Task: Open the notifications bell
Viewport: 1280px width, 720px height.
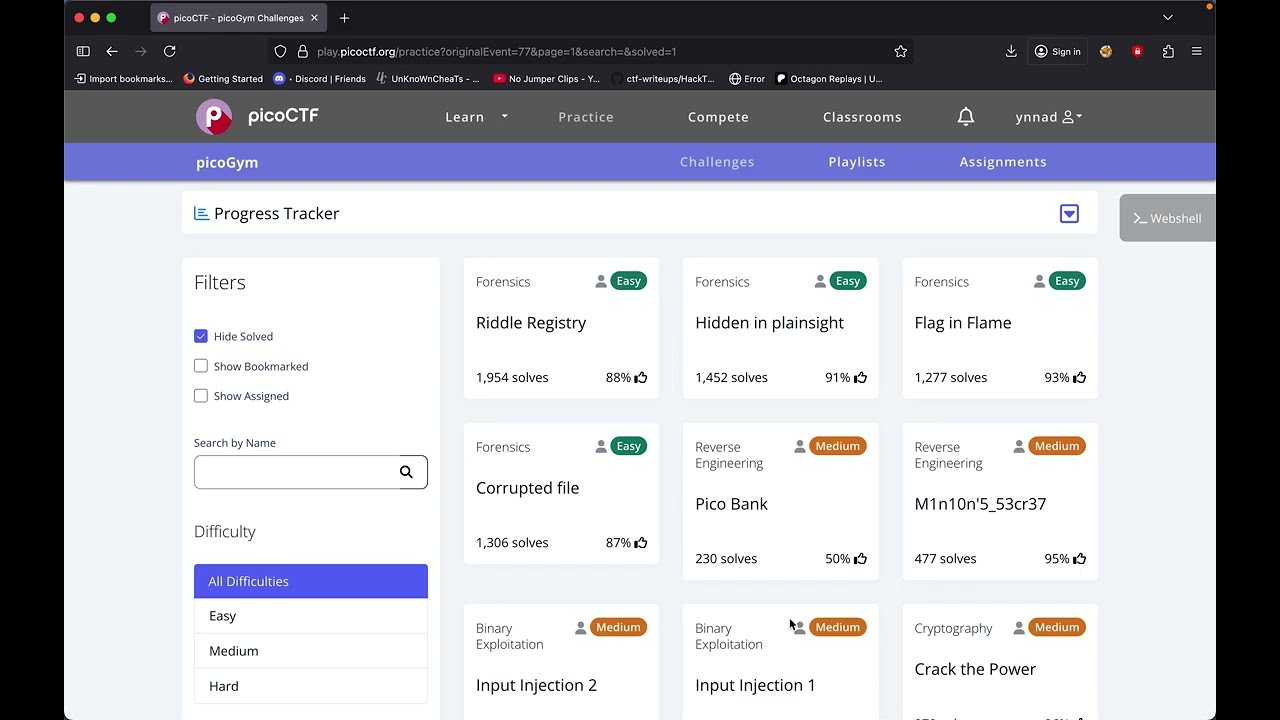Action: click(966, 117)
